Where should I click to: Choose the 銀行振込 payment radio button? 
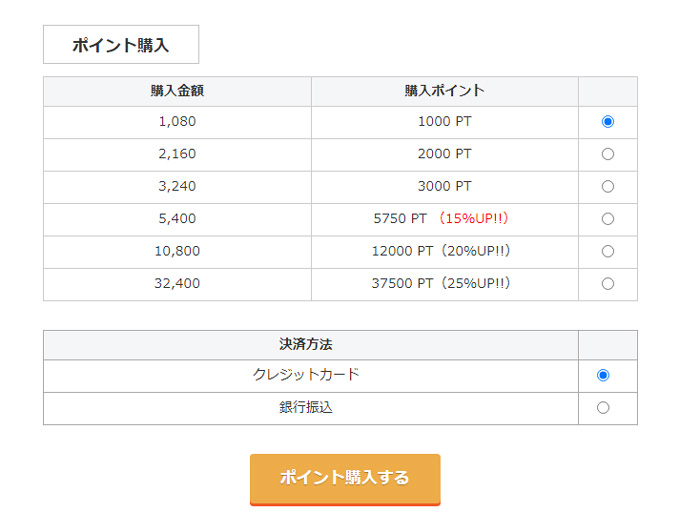click(603, 408)
